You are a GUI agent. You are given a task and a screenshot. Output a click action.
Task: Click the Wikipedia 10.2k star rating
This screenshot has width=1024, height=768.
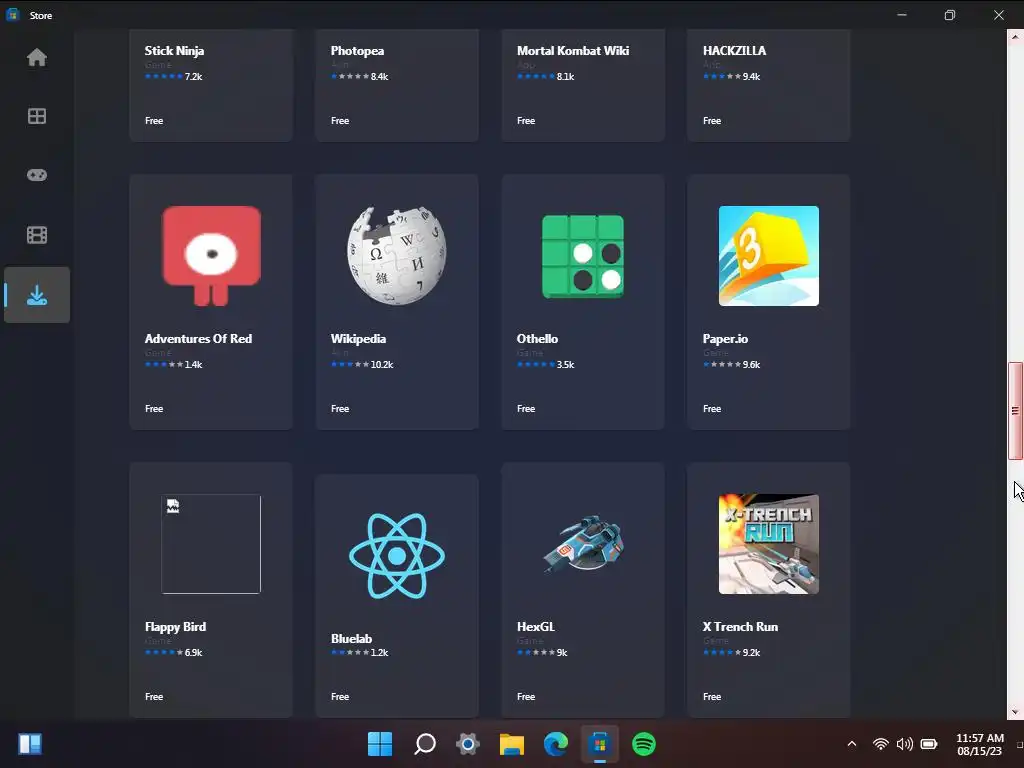(362, 364)
